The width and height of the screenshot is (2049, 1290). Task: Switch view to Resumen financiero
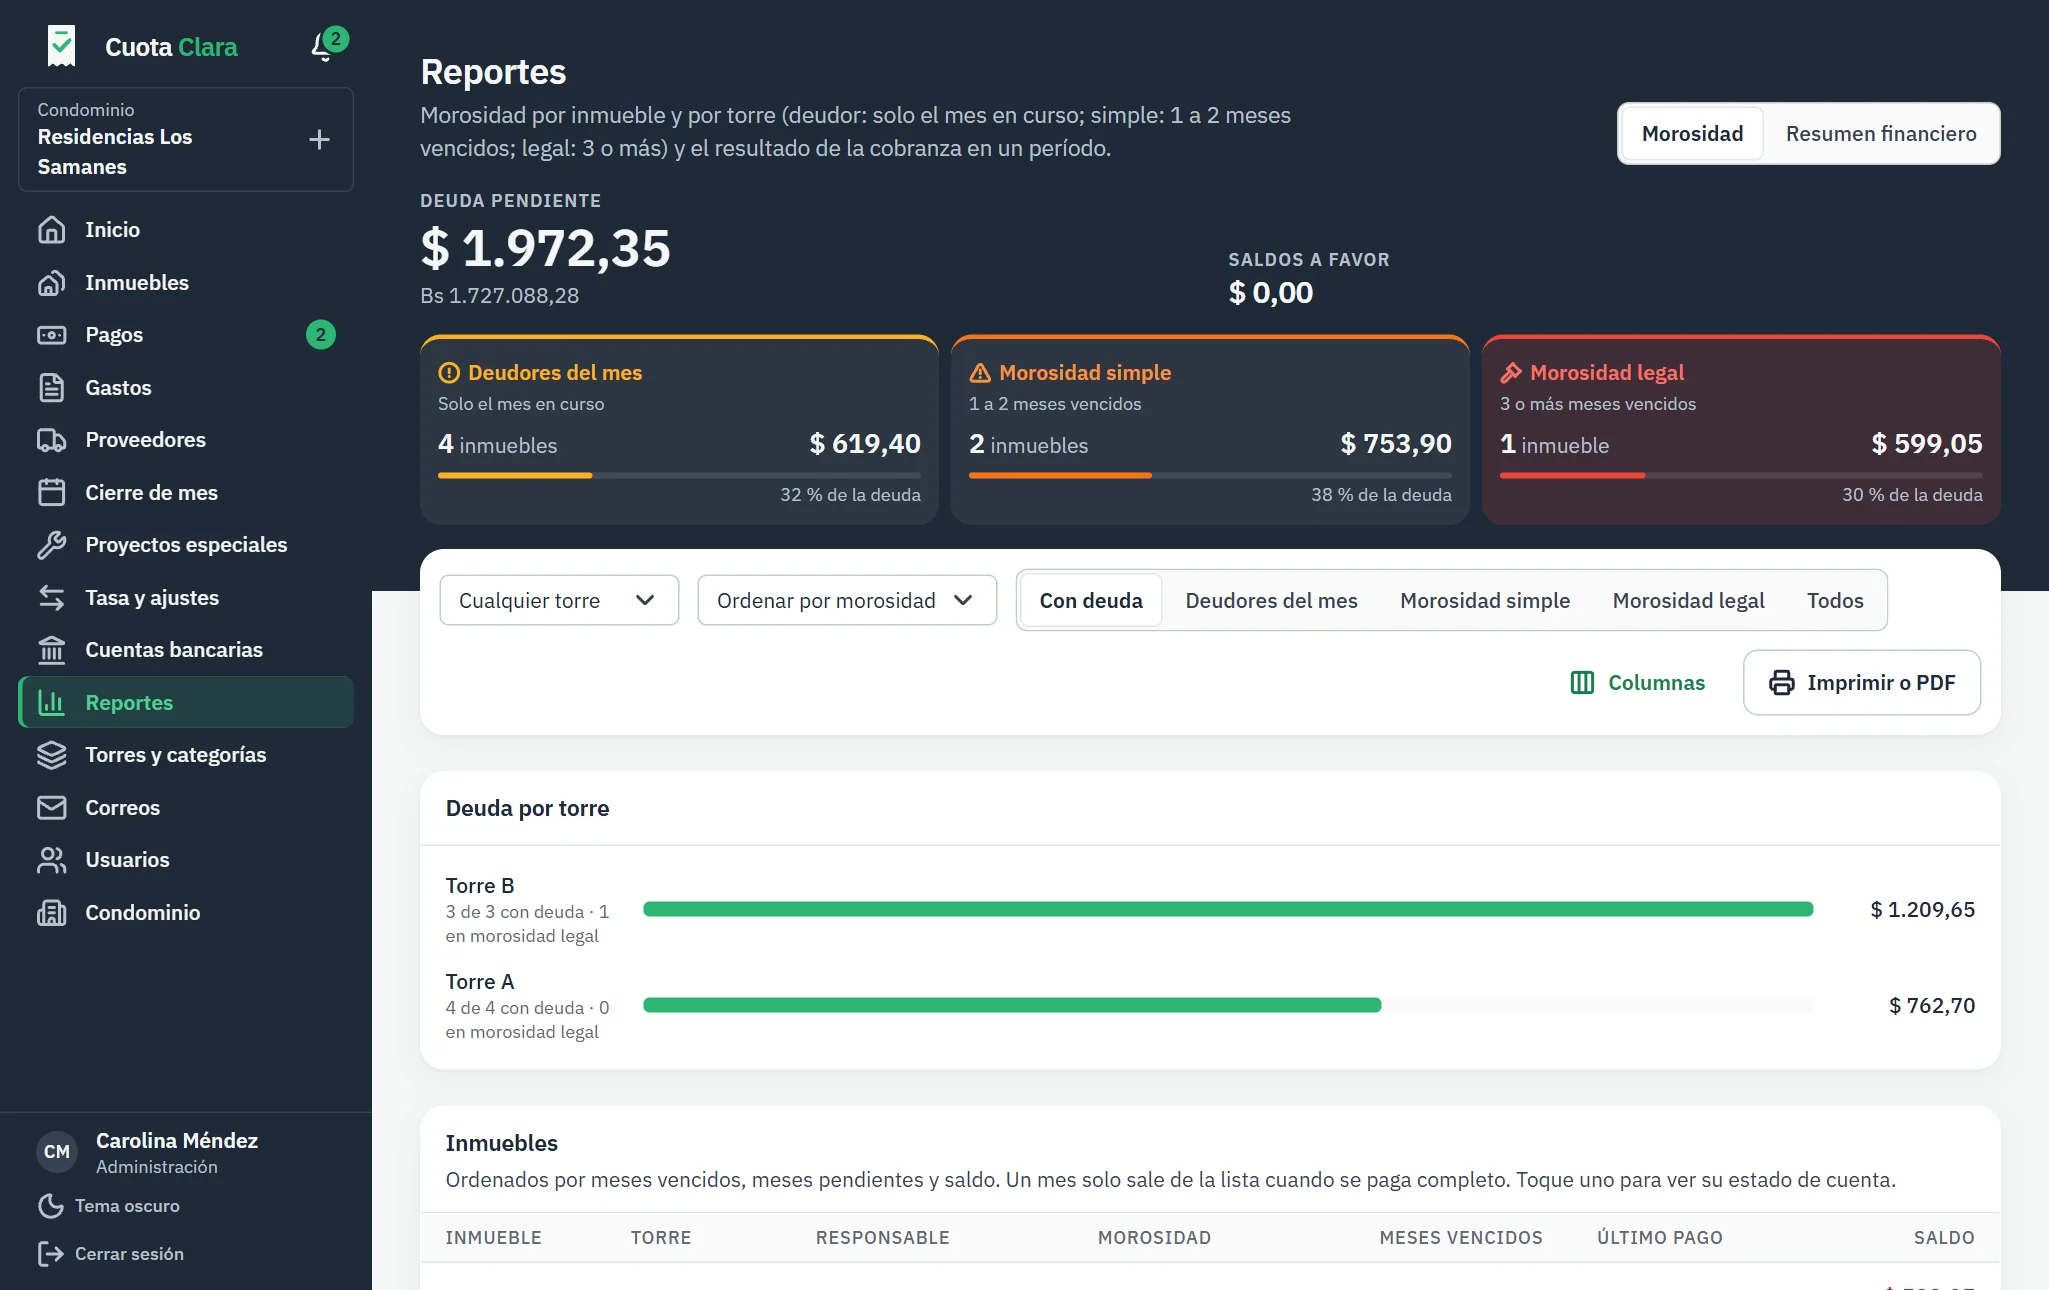(x=1881, y=134)
